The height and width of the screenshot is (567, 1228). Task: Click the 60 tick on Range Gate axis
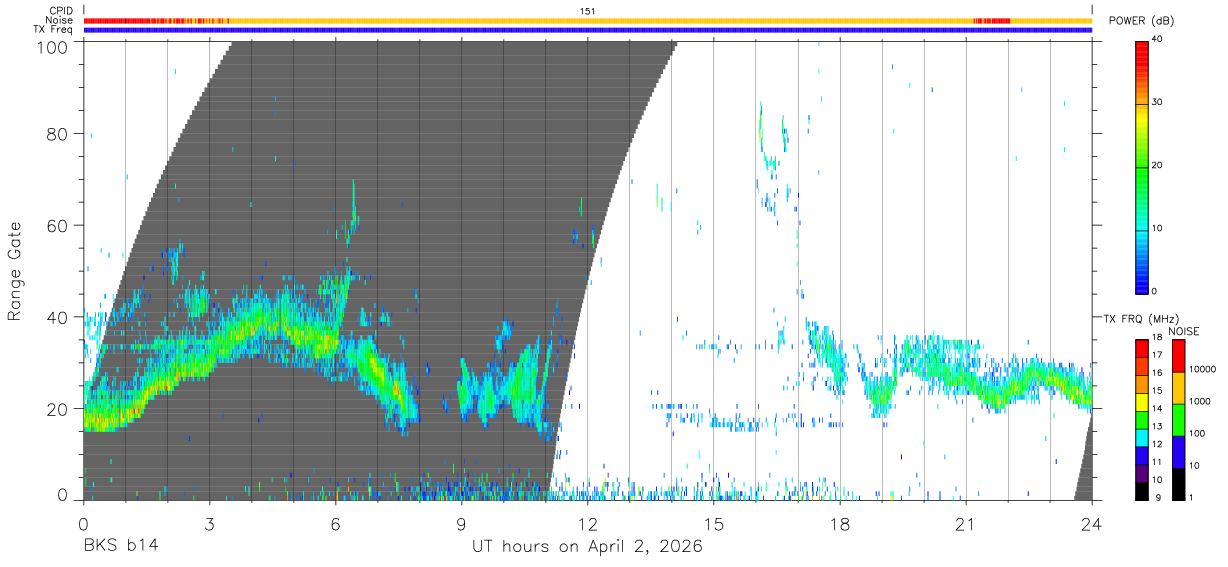(56, 226)
